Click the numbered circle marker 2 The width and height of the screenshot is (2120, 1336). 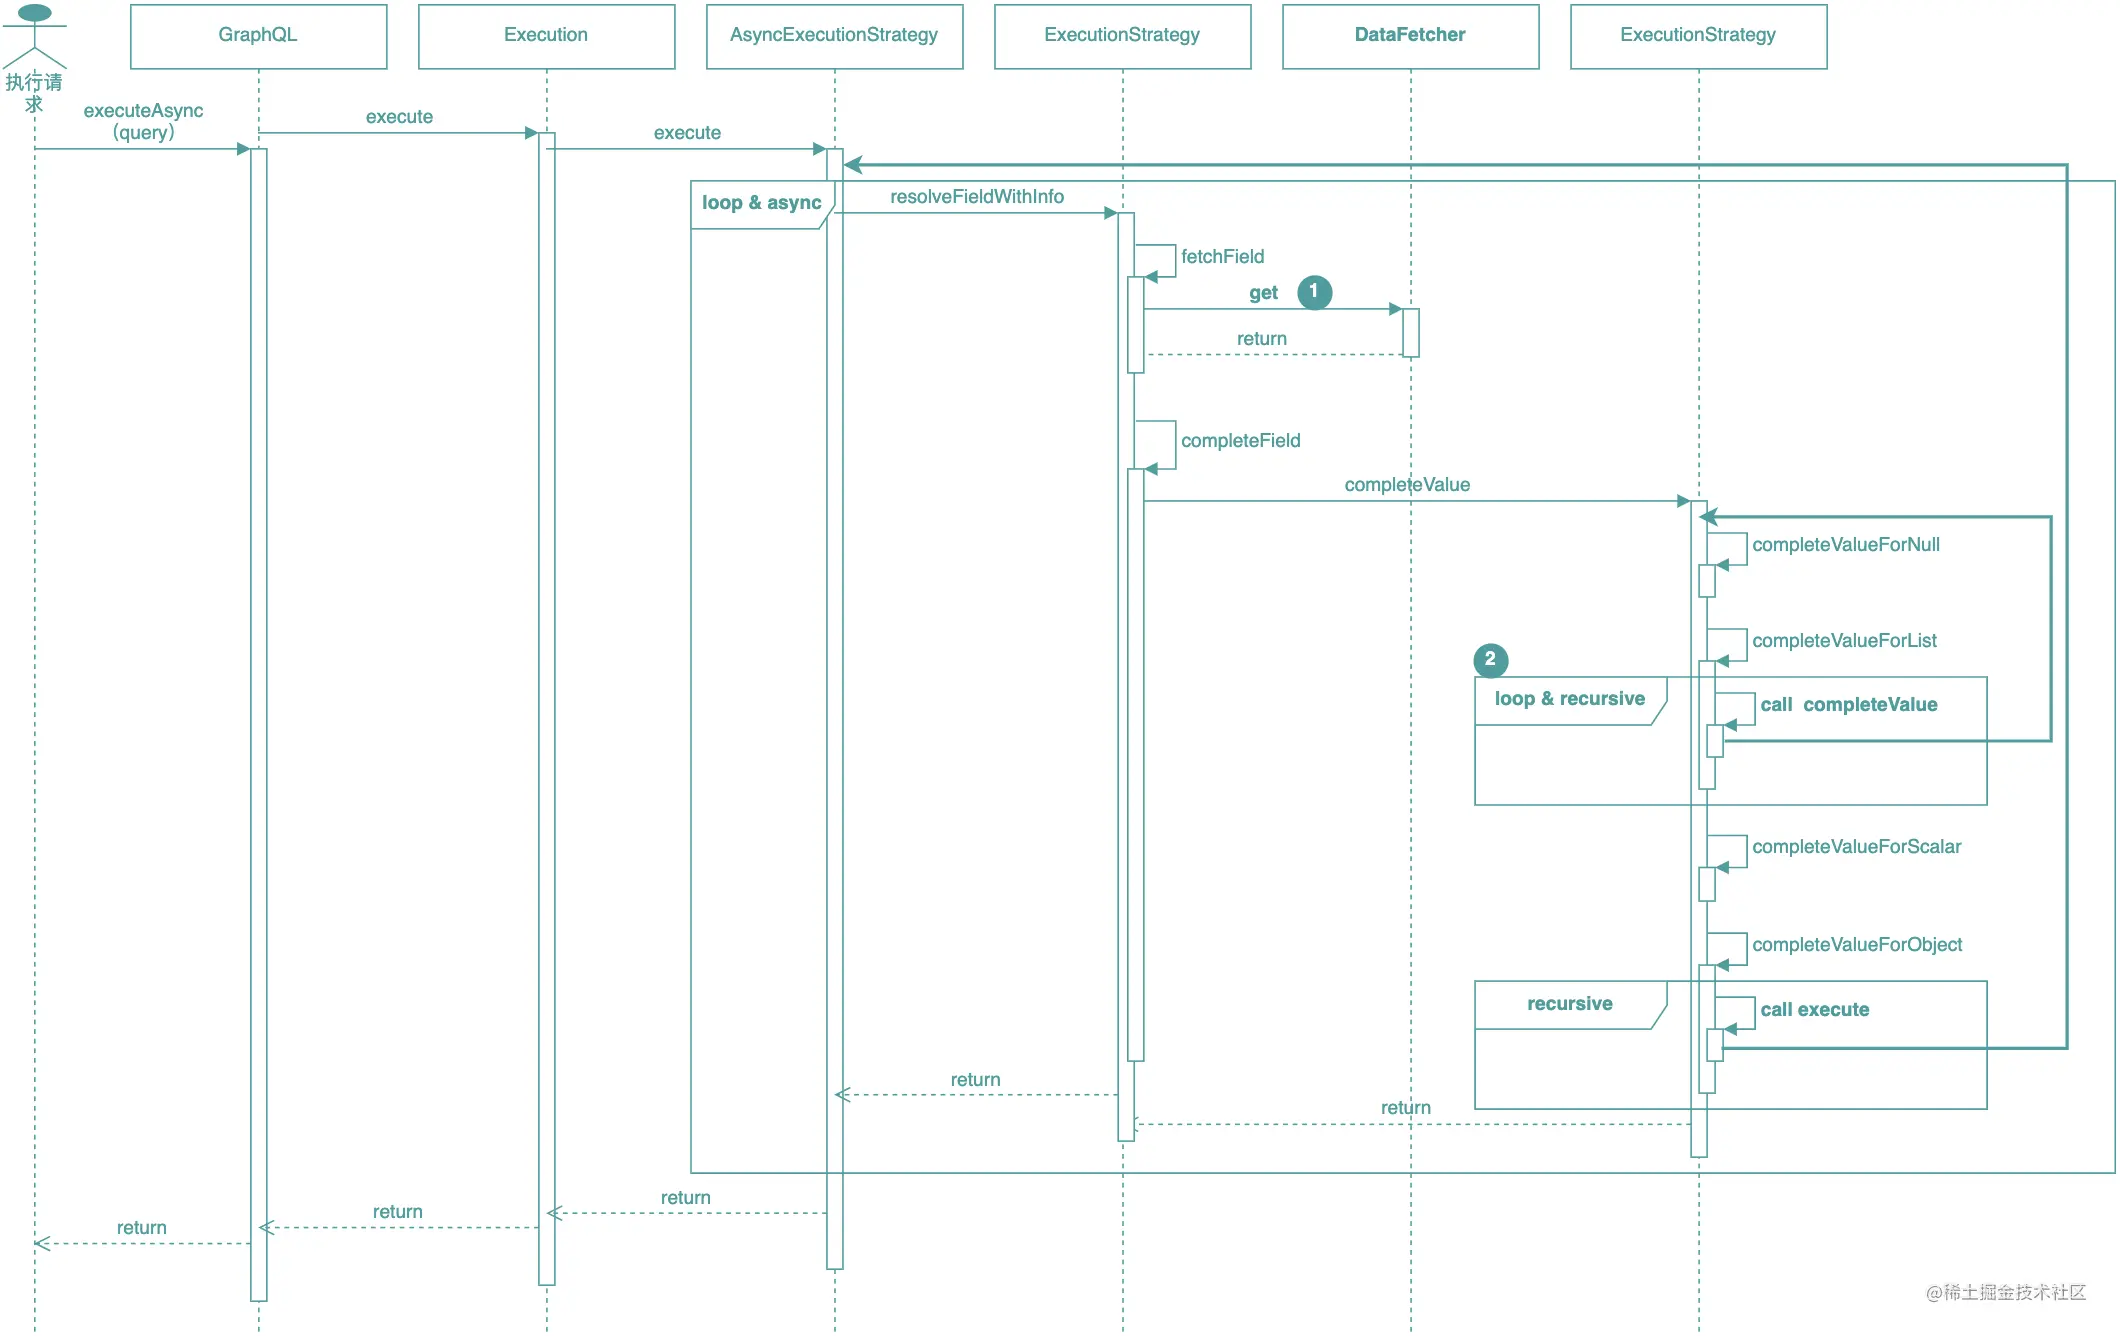click(x=1490, y=660)
